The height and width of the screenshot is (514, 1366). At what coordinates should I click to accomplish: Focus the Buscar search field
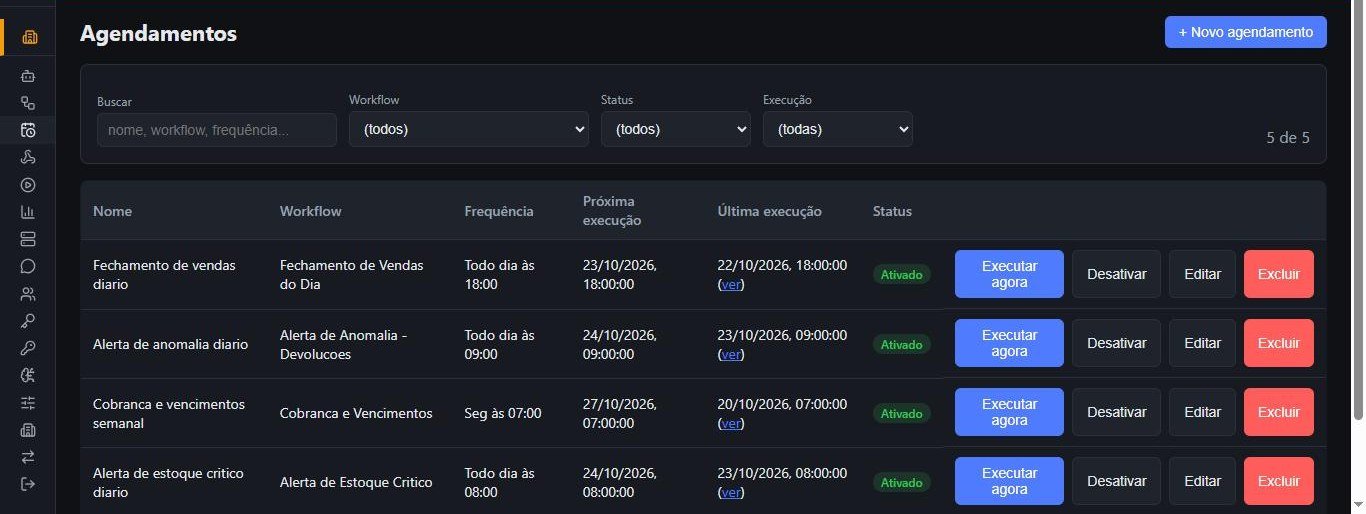click(217, 130)
